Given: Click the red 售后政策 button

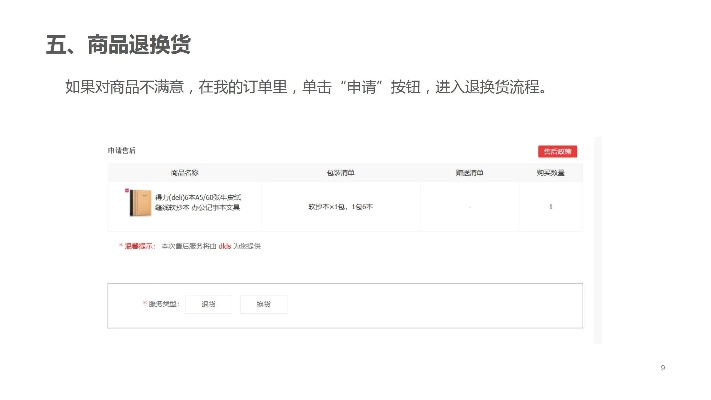Looking at the screenshot, I should 557,151.
